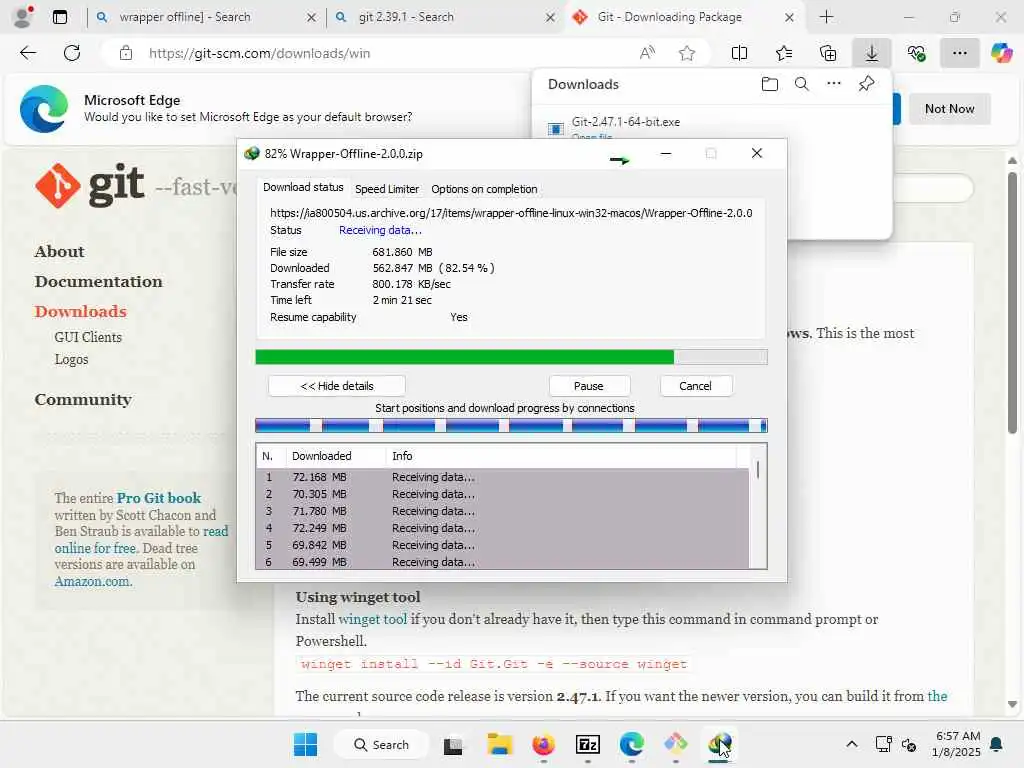Open downloads folder icon in Downloads panel
The height and width of the screenshot is (768, 1024).
(770, 84)
